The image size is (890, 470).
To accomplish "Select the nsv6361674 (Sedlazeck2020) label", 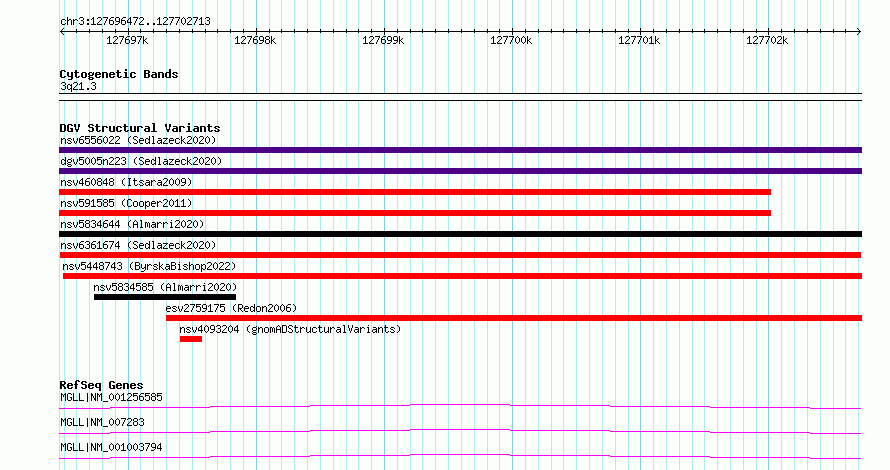I will [x=138, y=245].
